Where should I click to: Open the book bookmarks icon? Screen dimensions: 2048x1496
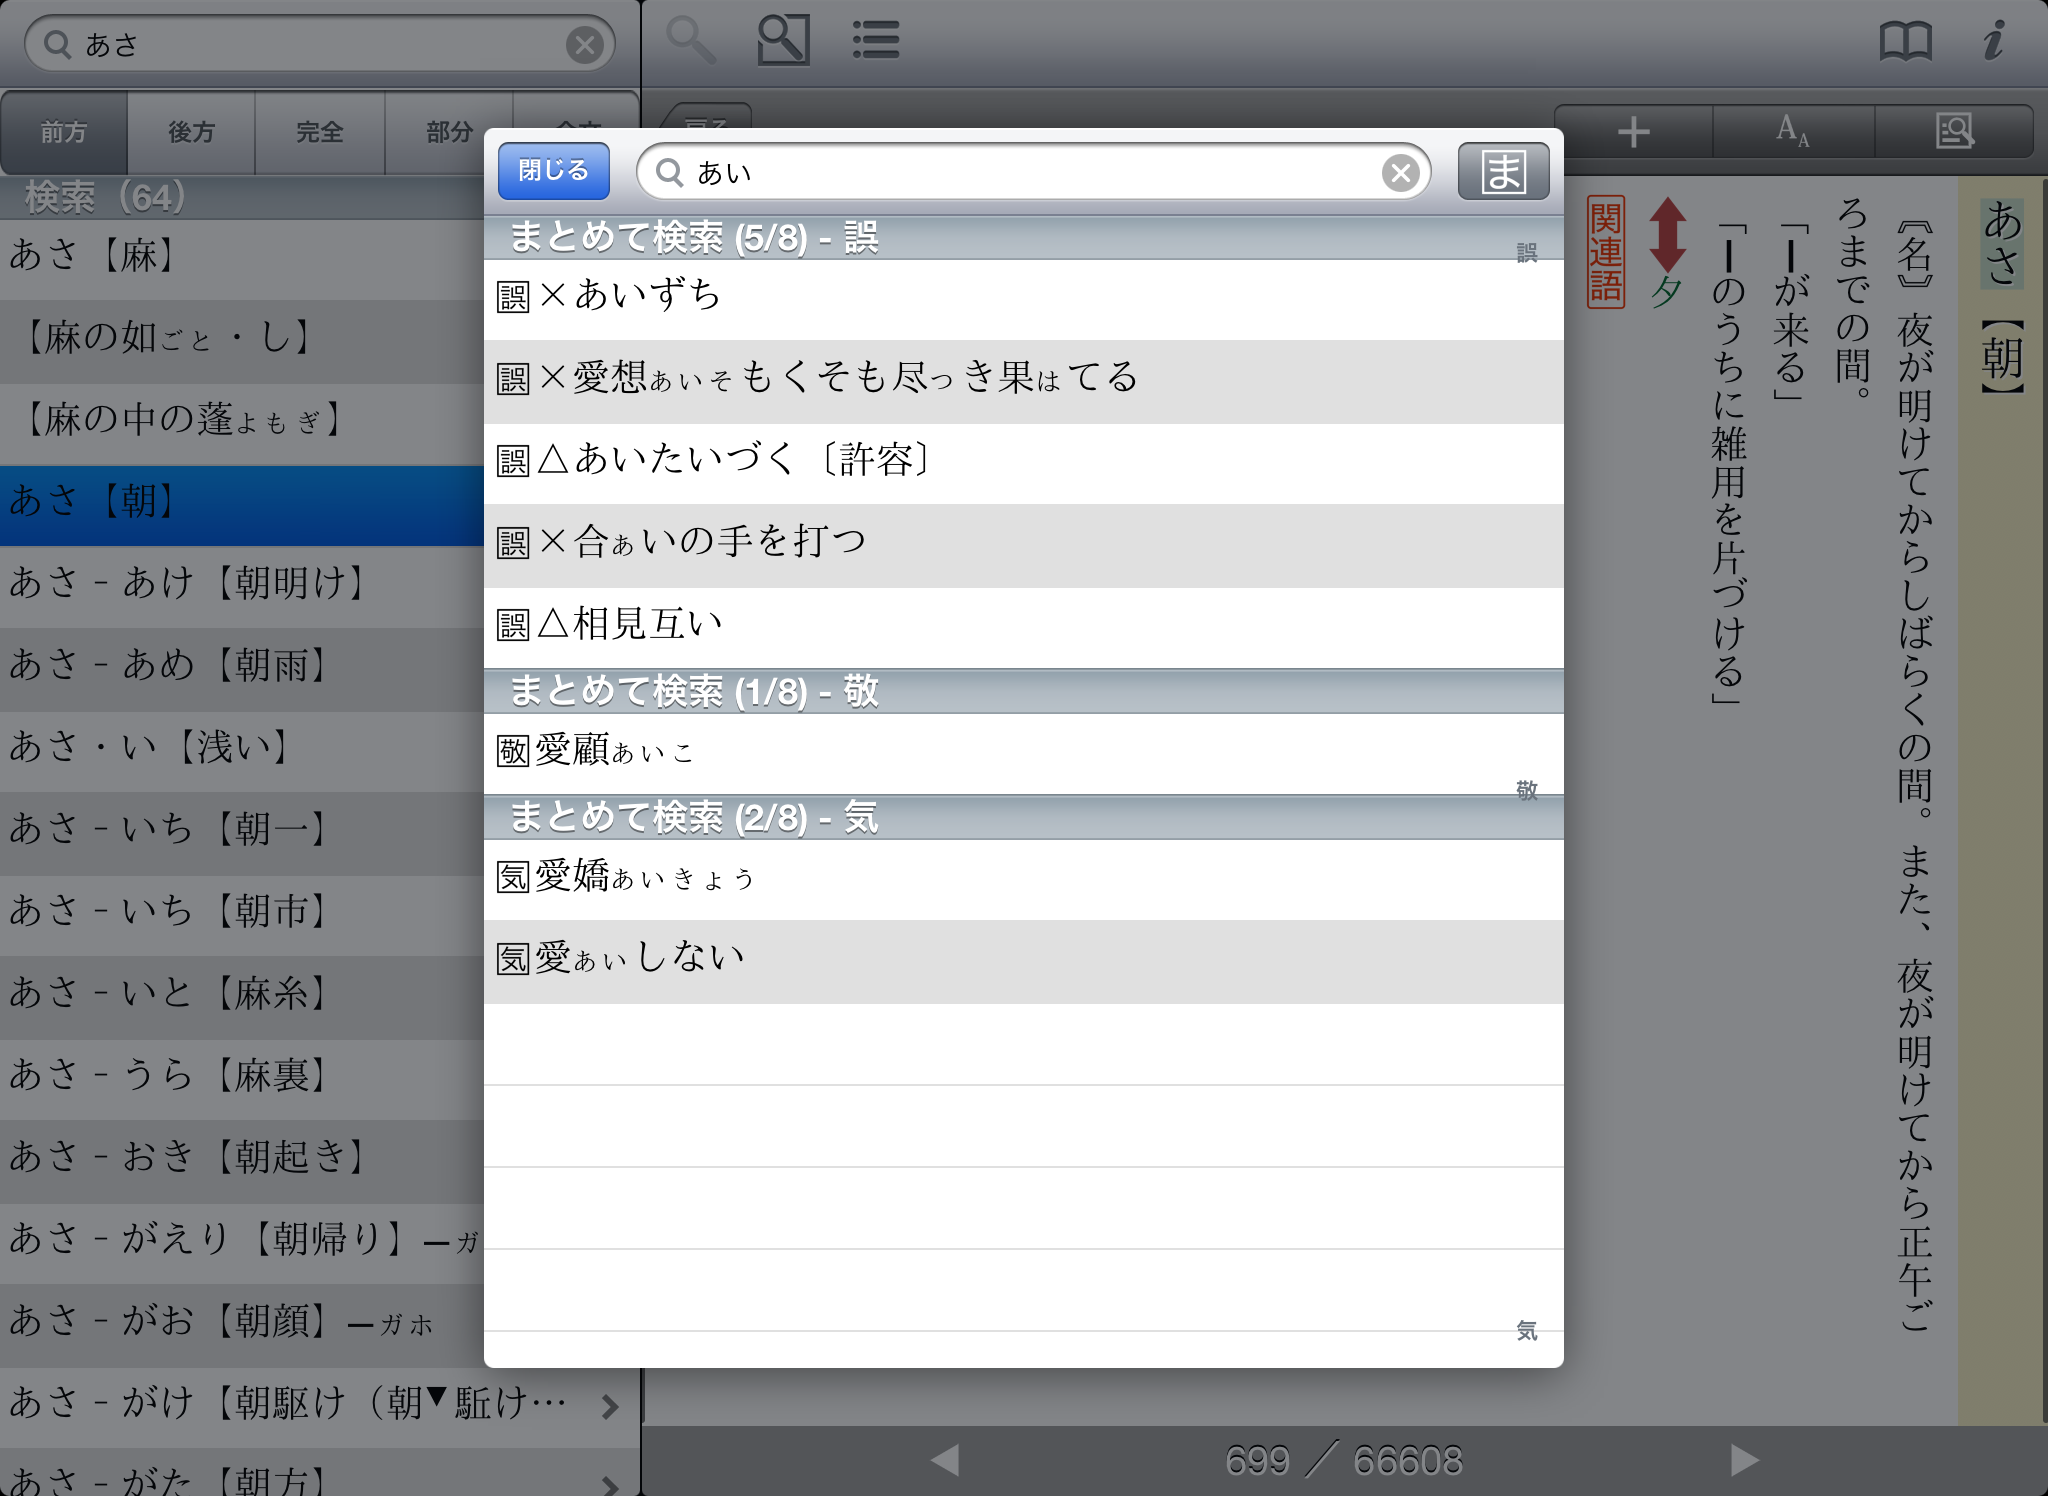click(x=1905, y=41)
